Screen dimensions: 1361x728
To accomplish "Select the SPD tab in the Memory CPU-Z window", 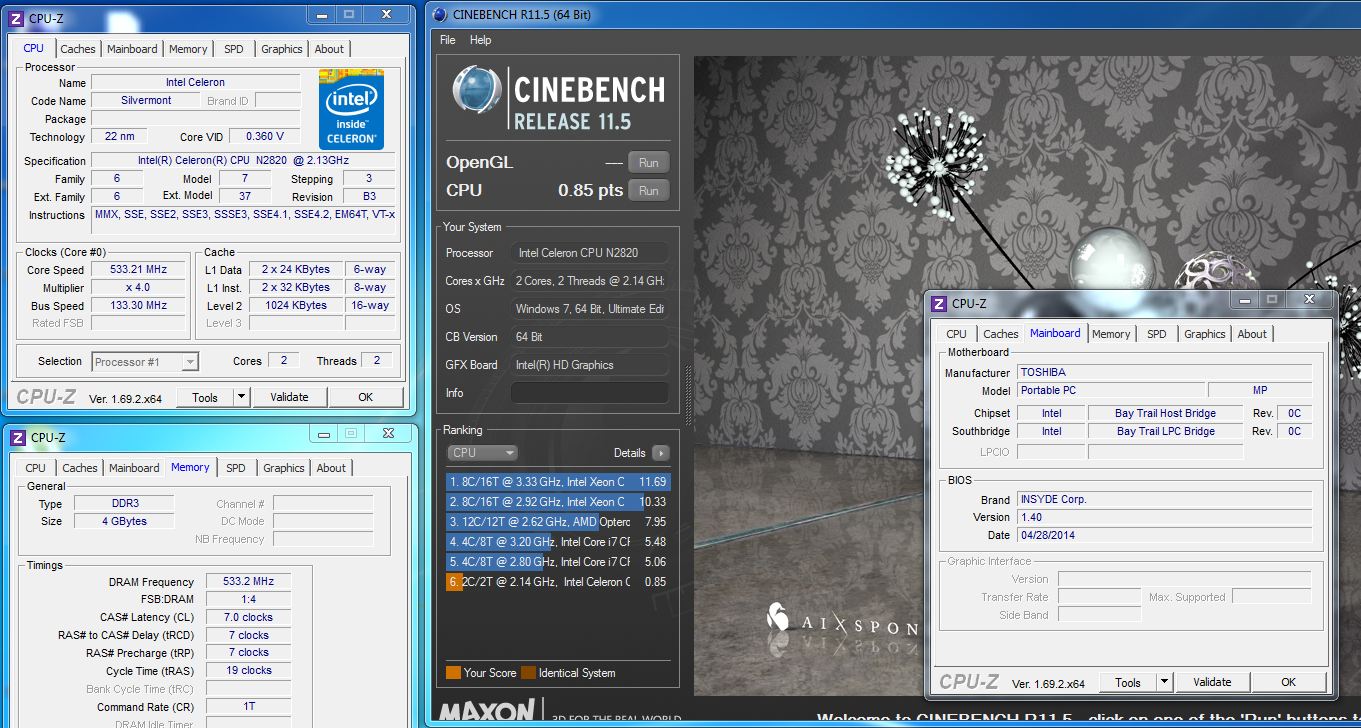I will click(235, 468).
